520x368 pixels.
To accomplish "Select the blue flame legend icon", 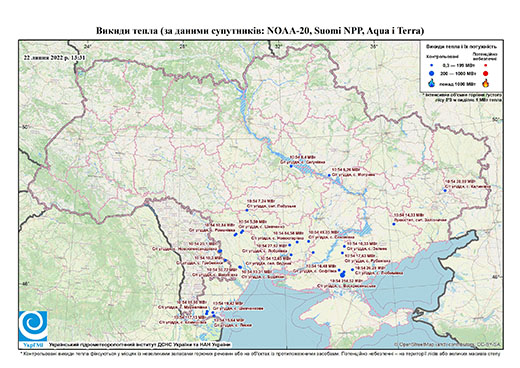I will [x=432, y=83].
